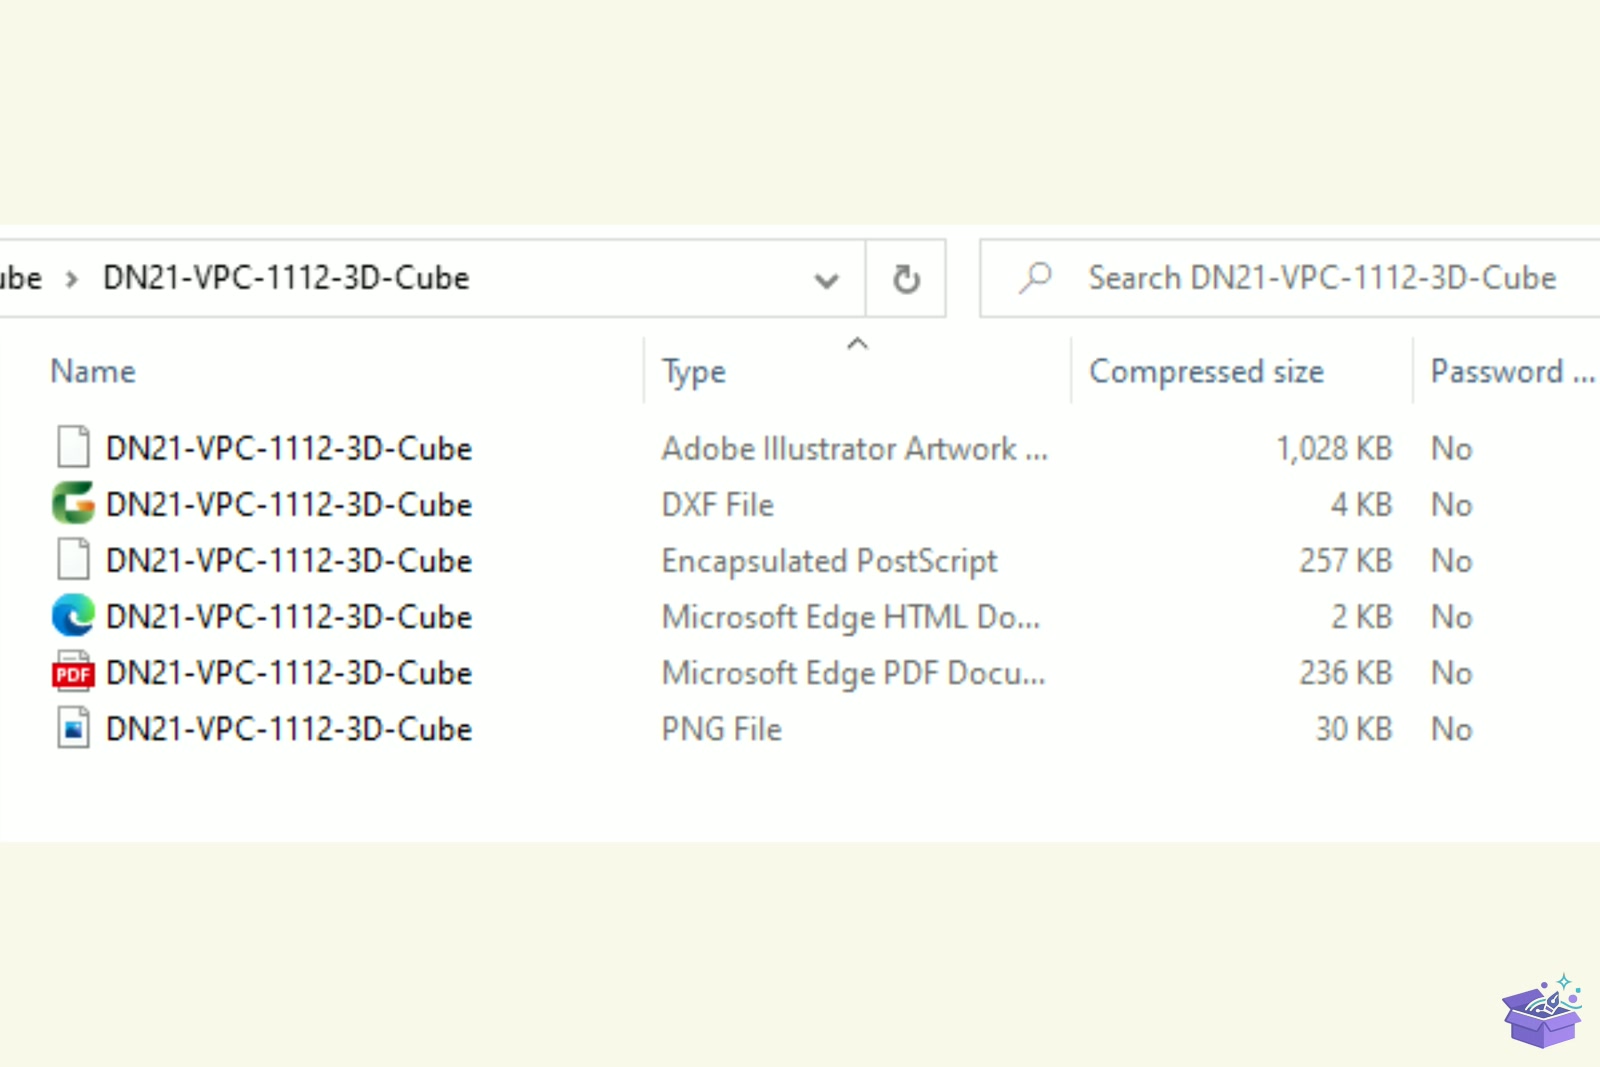Select the 1,028 KB Illustrator Artwork row
The image size is (1600, 1067).
pos(800,448)
